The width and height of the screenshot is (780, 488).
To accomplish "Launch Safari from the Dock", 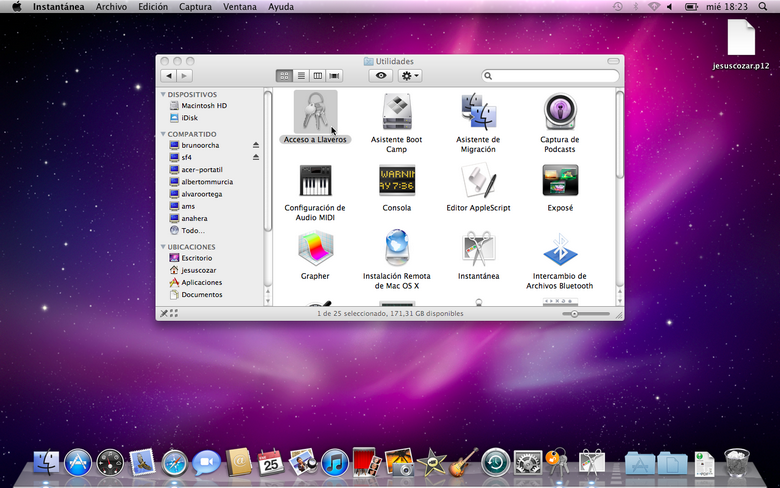I will point(175,463).
